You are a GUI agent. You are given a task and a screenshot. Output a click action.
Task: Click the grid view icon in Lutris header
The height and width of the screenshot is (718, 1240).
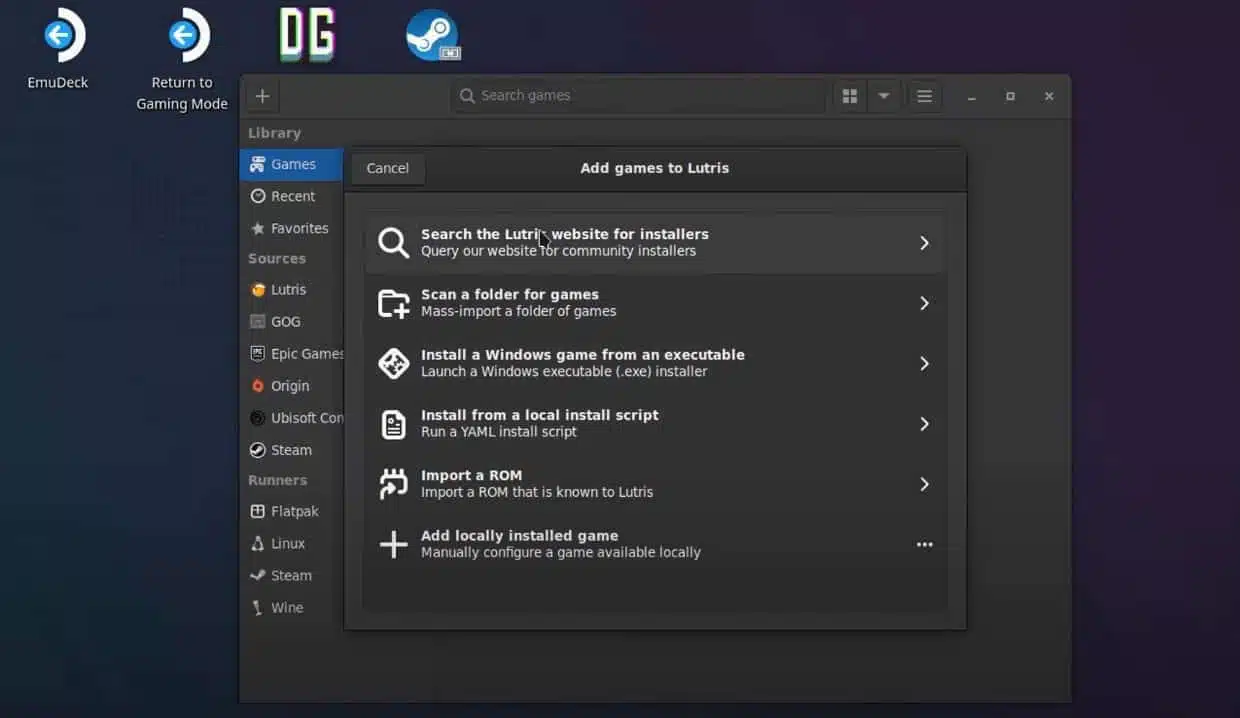pyautogui.click(x=850, y=96)
